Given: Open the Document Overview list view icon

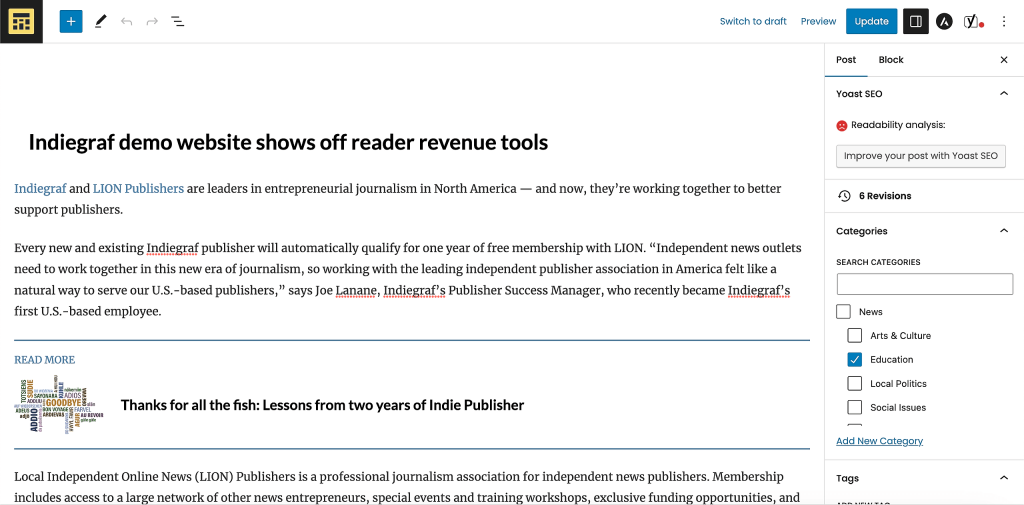Looking at the screenshot, I should coord(178,21).
